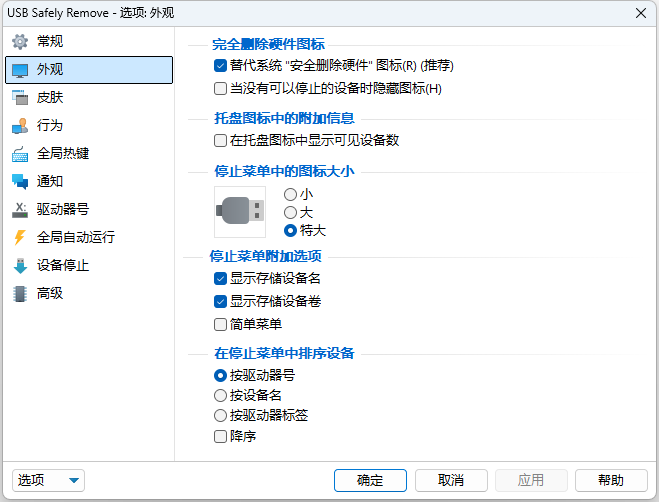Screen dimensions: 659x502
Task: Open the 常规 settings page
Action: 89,42
